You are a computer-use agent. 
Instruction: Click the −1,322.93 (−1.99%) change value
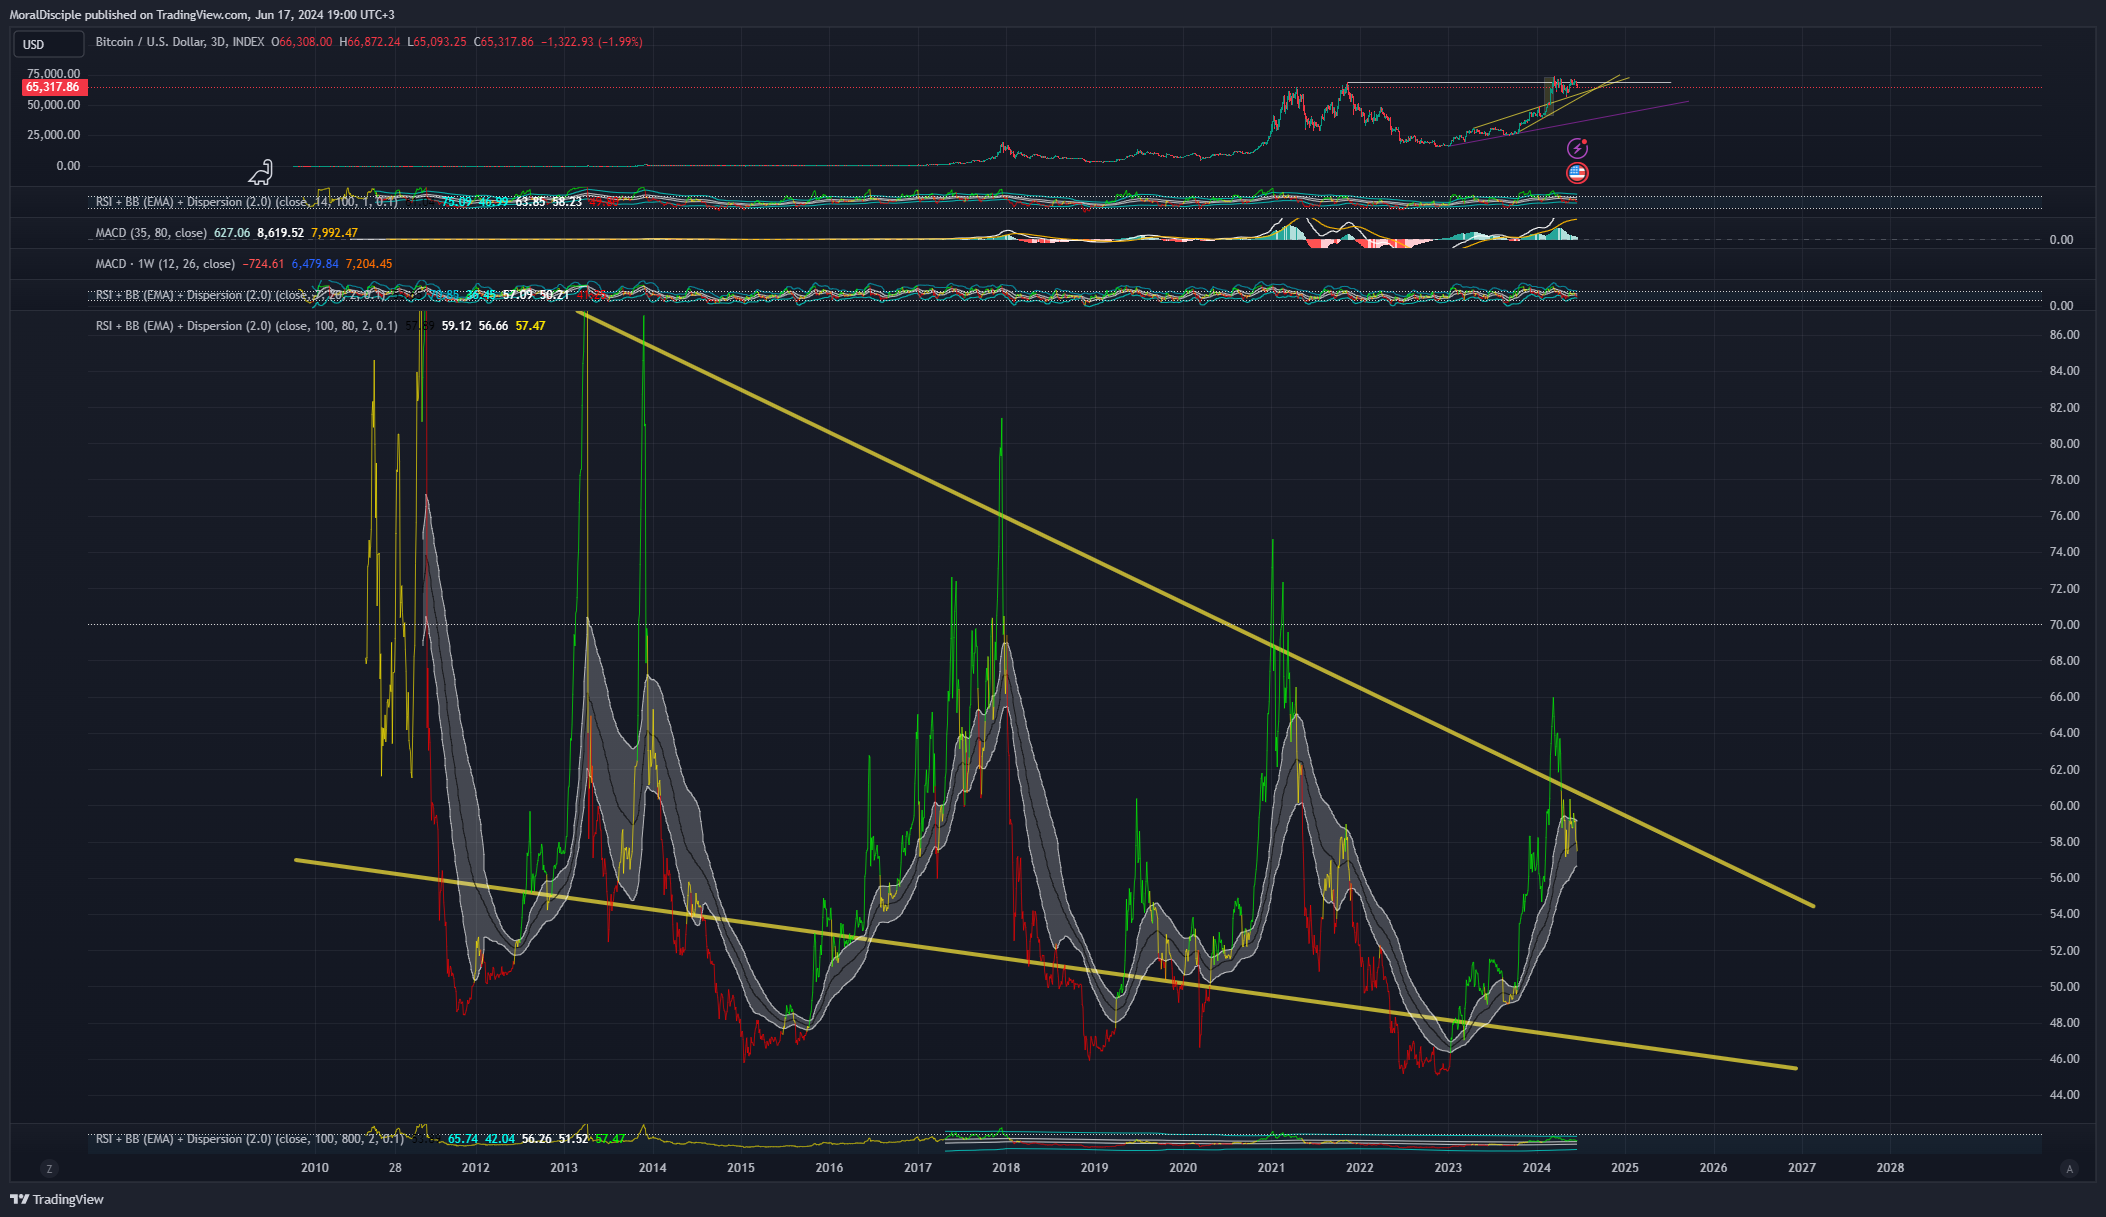592,42
